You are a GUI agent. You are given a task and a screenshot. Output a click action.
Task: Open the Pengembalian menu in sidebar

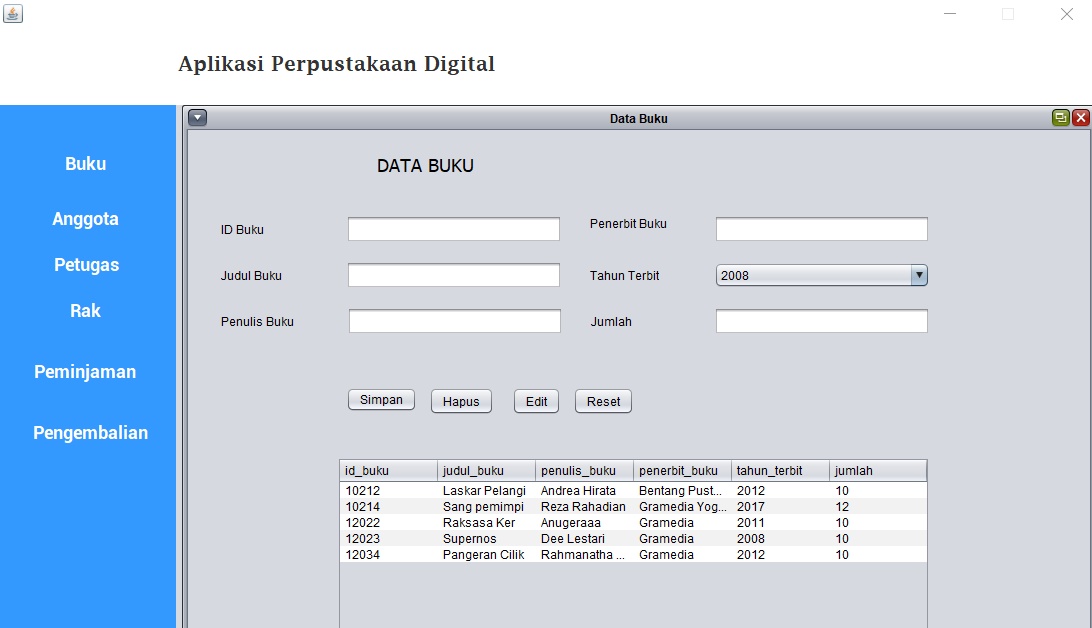tap(91, 432)
